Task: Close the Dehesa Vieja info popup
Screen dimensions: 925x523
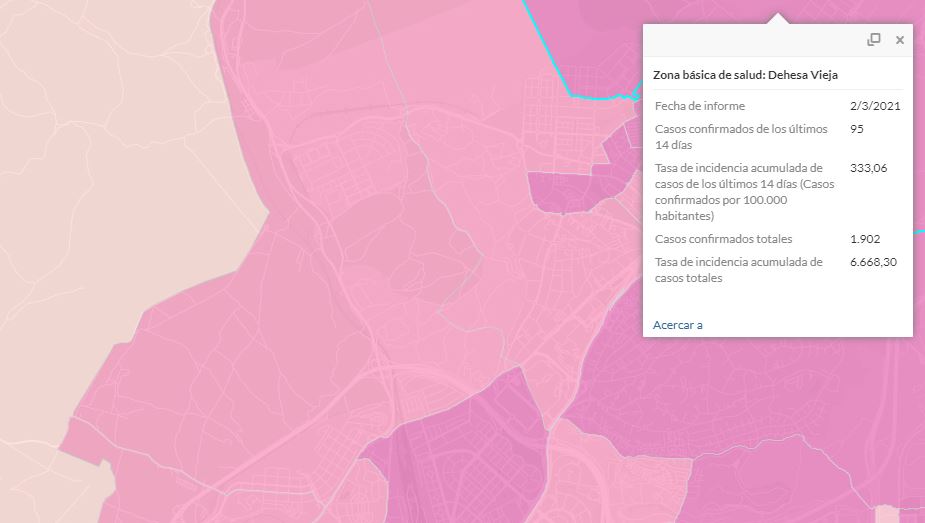Action: pyautogui.click(x=900, y=40)
